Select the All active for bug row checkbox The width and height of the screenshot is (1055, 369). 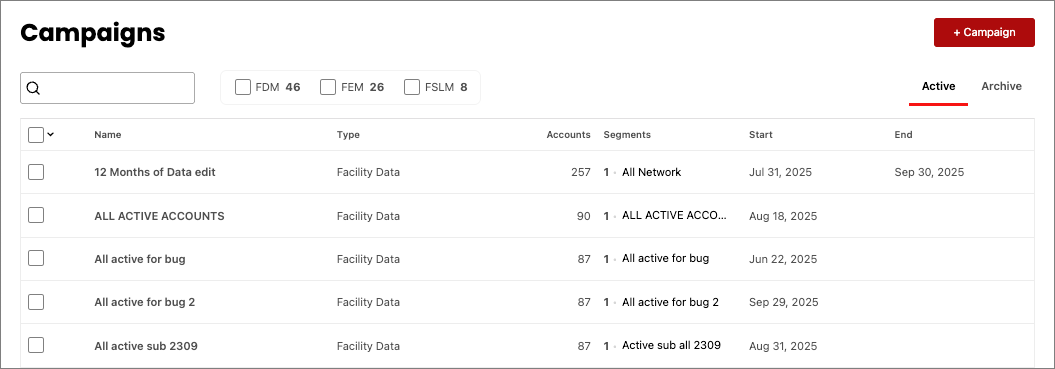[x=36, y=259]
